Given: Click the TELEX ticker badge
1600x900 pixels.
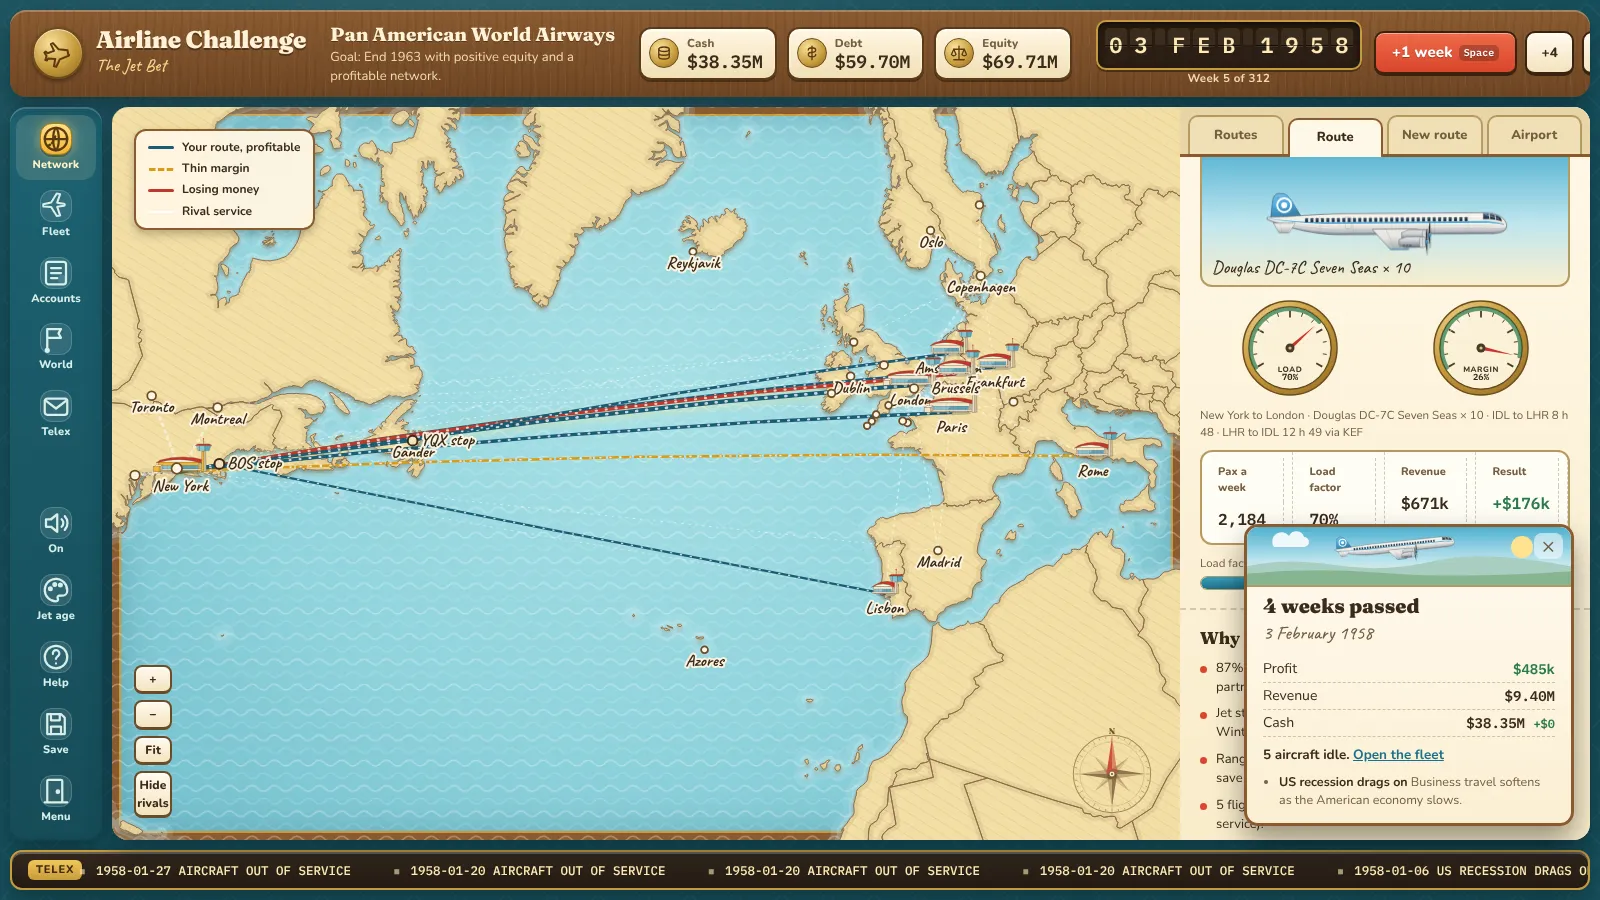Looking at the screenshot, I should [55, 870].
